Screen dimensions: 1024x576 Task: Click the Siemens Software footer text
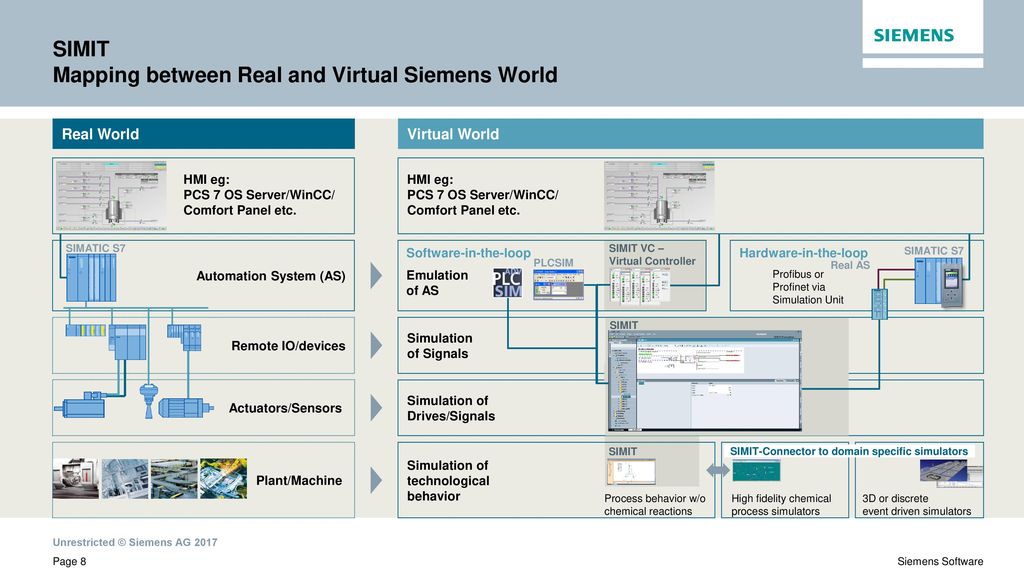pos(940,562)
